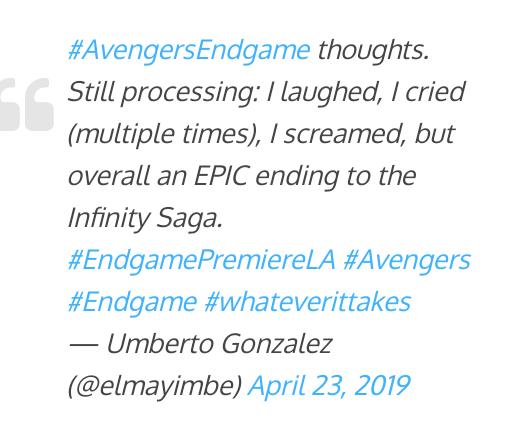This screenshot has height=436, width=507.
Task: Click the word EPIC in the quote
Action: point(221,176)
